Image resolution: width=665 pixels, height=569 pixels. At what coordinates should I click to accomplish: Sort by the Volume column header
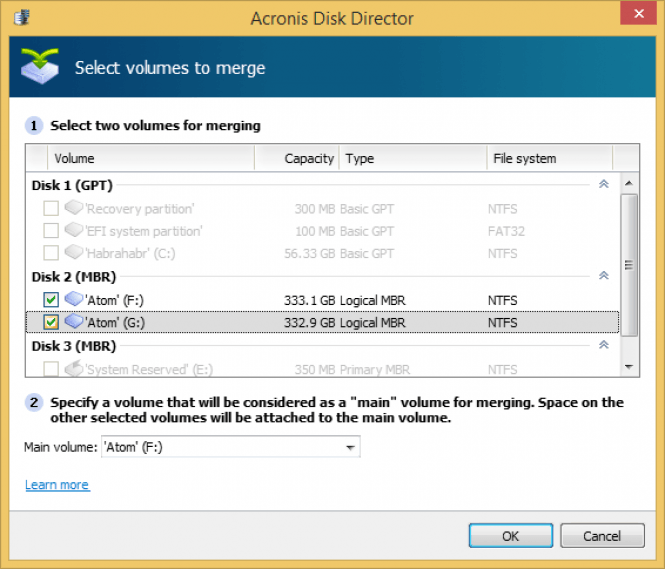[x=151, y=159]
